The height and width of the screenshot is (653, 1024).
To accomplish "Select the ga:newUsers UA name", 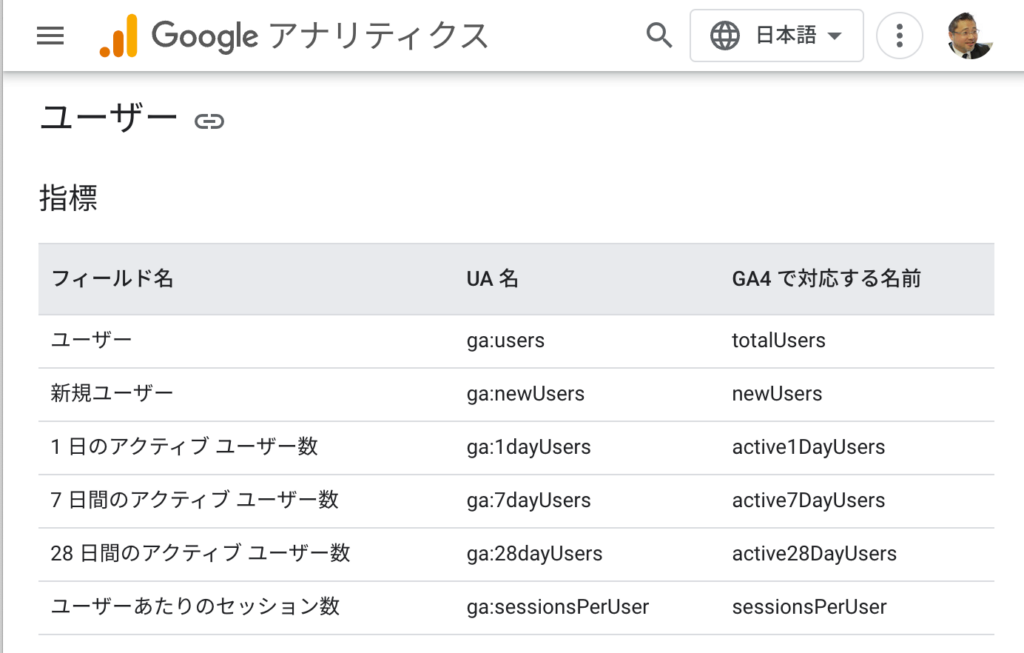I will click(x=525, y=394).
